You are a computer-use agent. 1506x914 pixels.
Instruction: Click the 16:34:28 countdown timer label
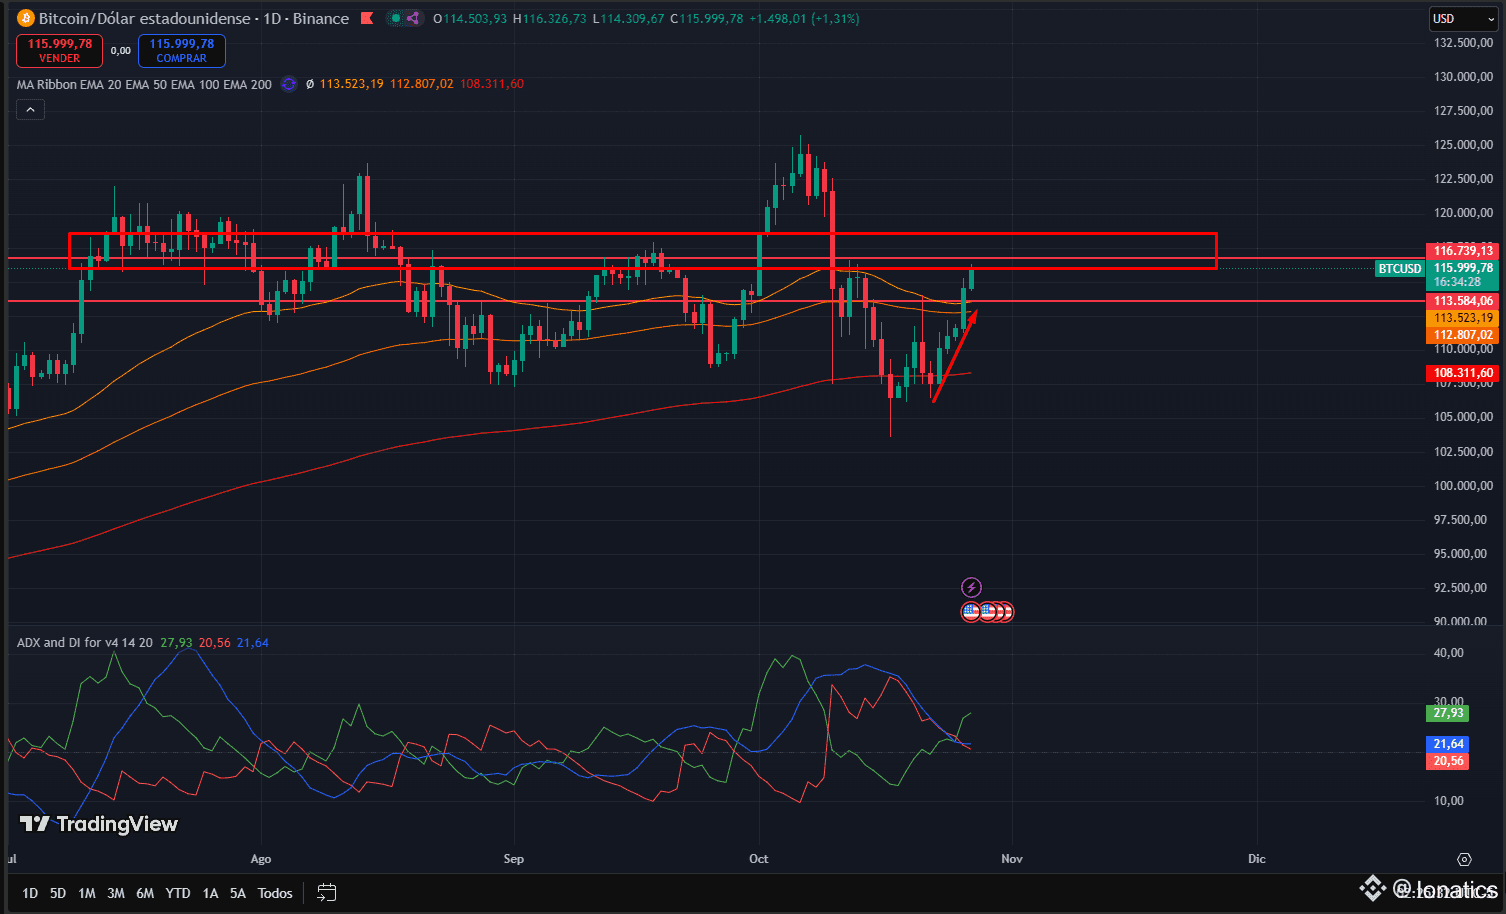coord(1457,282)
